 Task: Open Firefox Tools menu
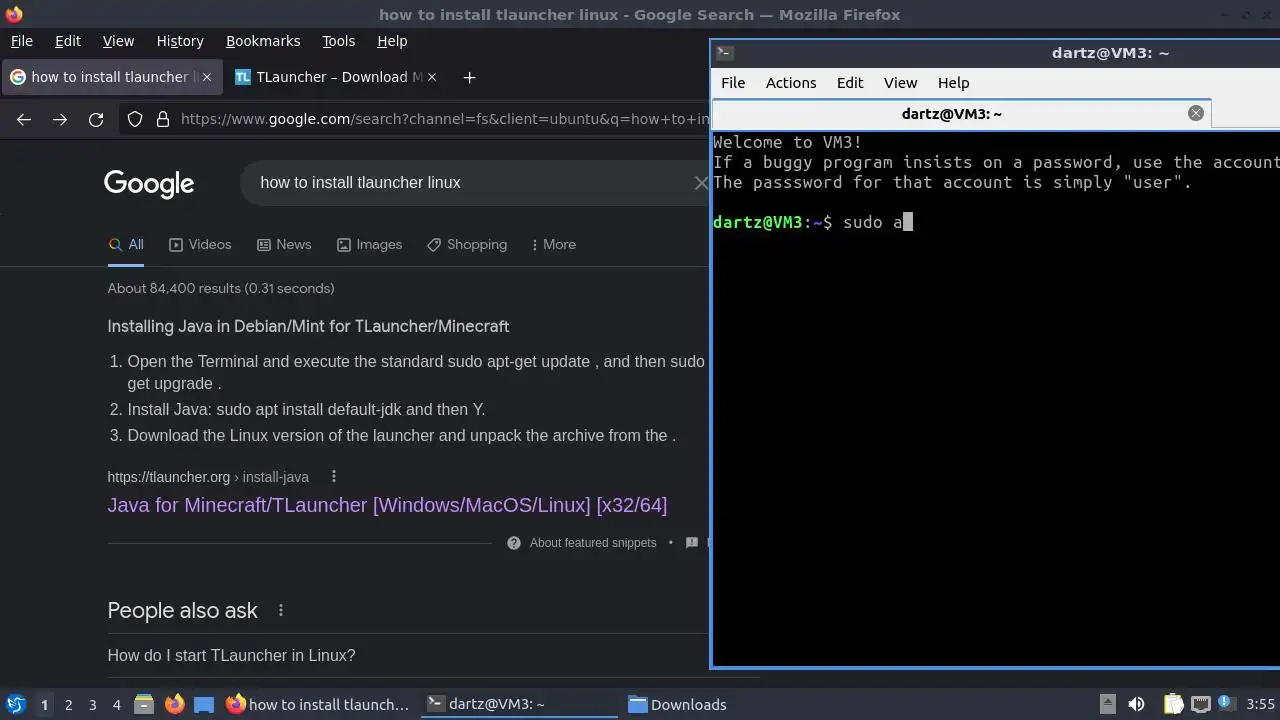[x=338, y=41]
